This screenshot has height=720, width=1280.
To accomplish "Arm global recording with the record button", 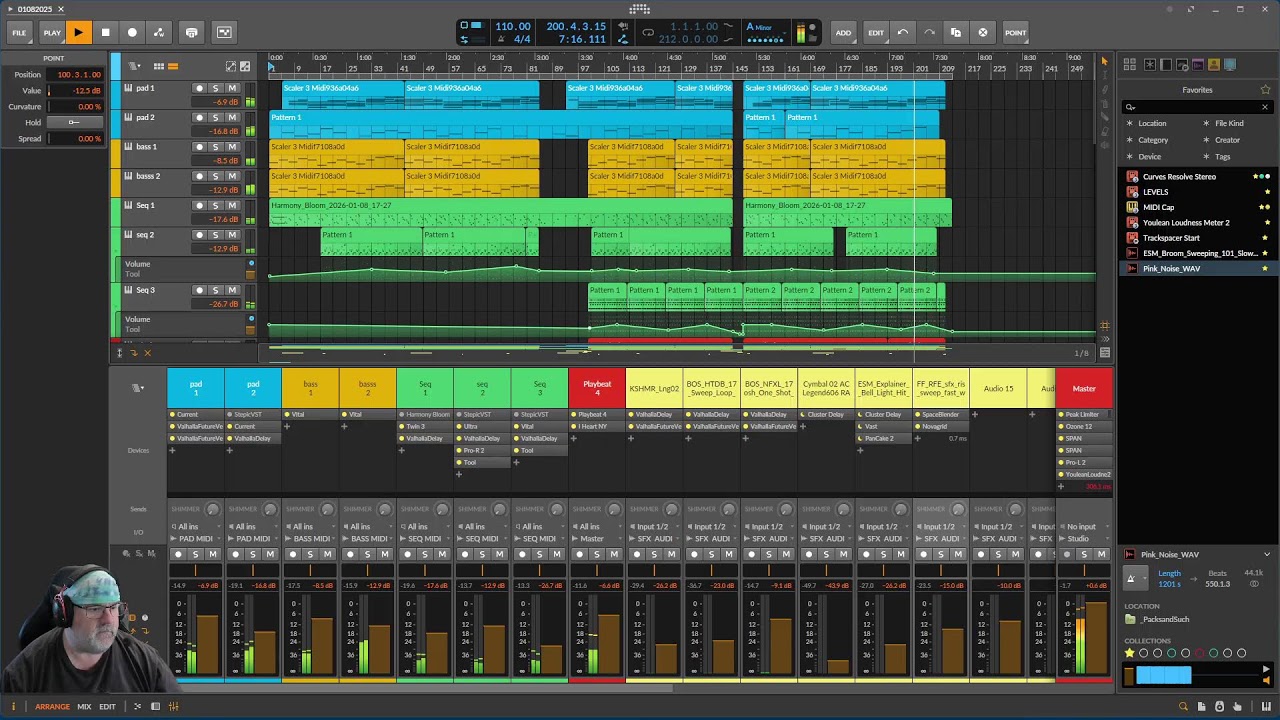I will pos(132,32).
